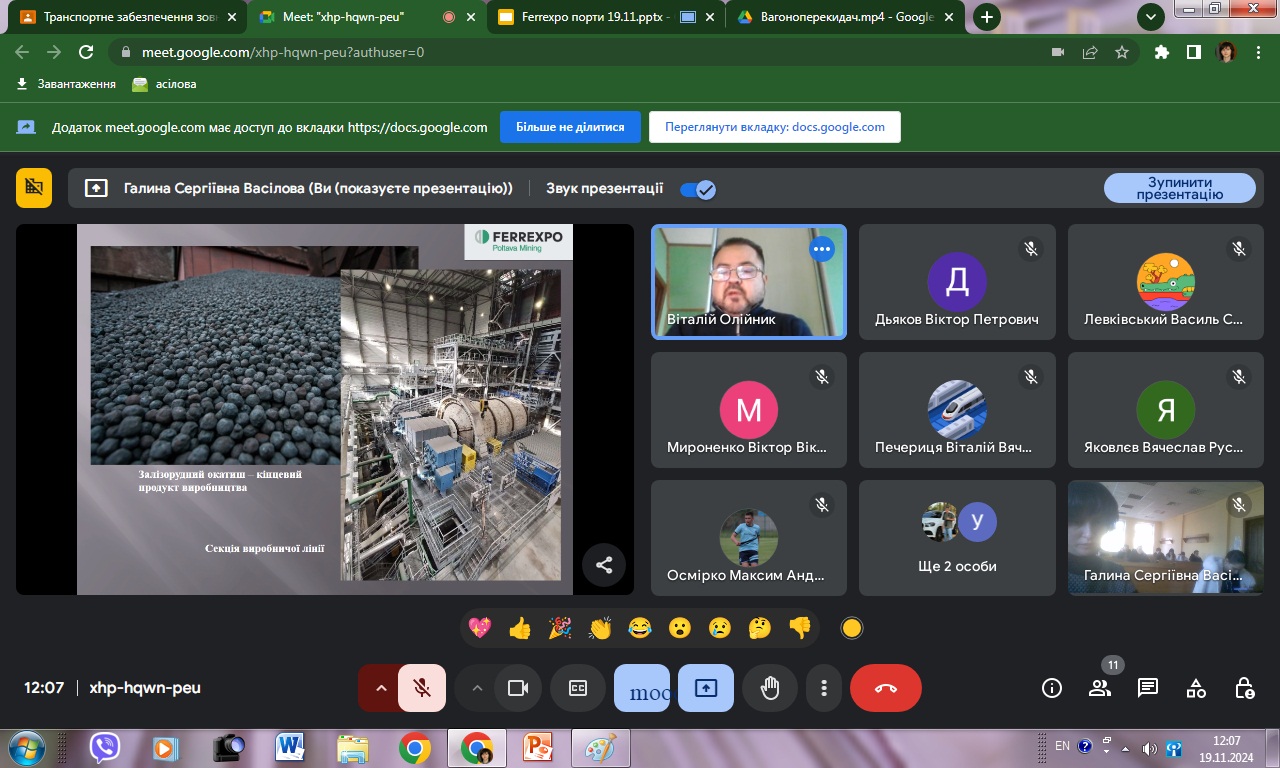Open the Chrome extensions puzzle icon
The image size is (1280, 768).
1161,52
